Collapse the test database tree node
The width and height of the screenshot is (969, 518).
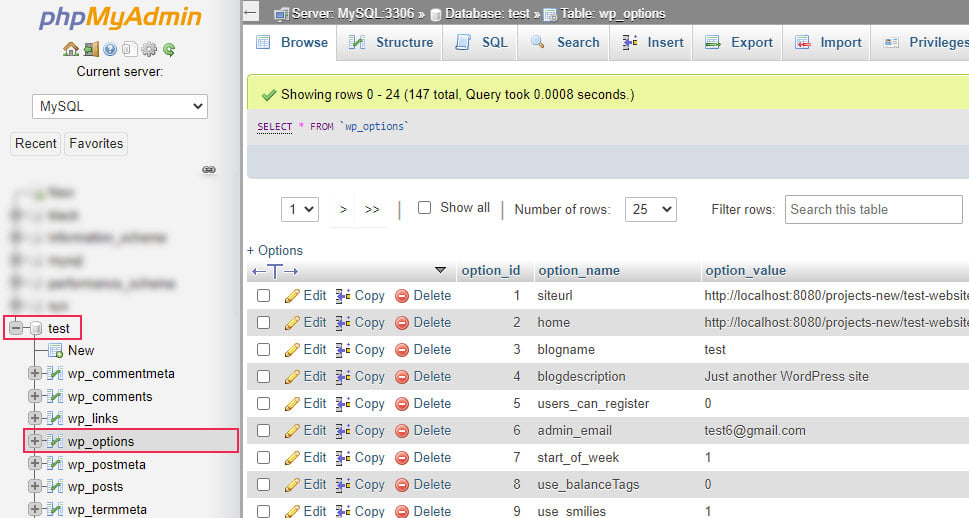coord(16,328)
